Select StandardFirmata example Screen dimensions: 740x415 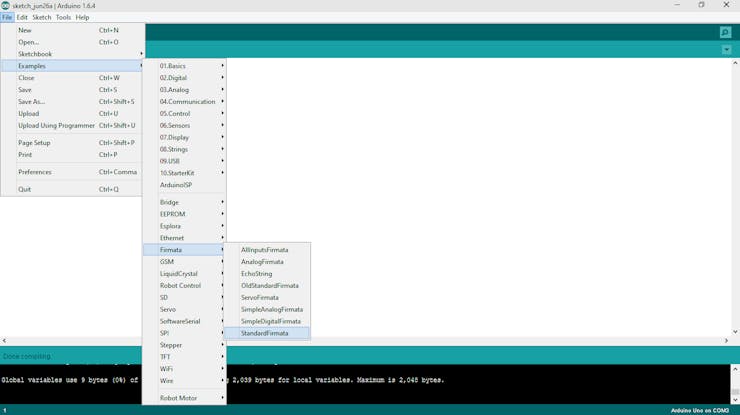(x=264, y=333)
